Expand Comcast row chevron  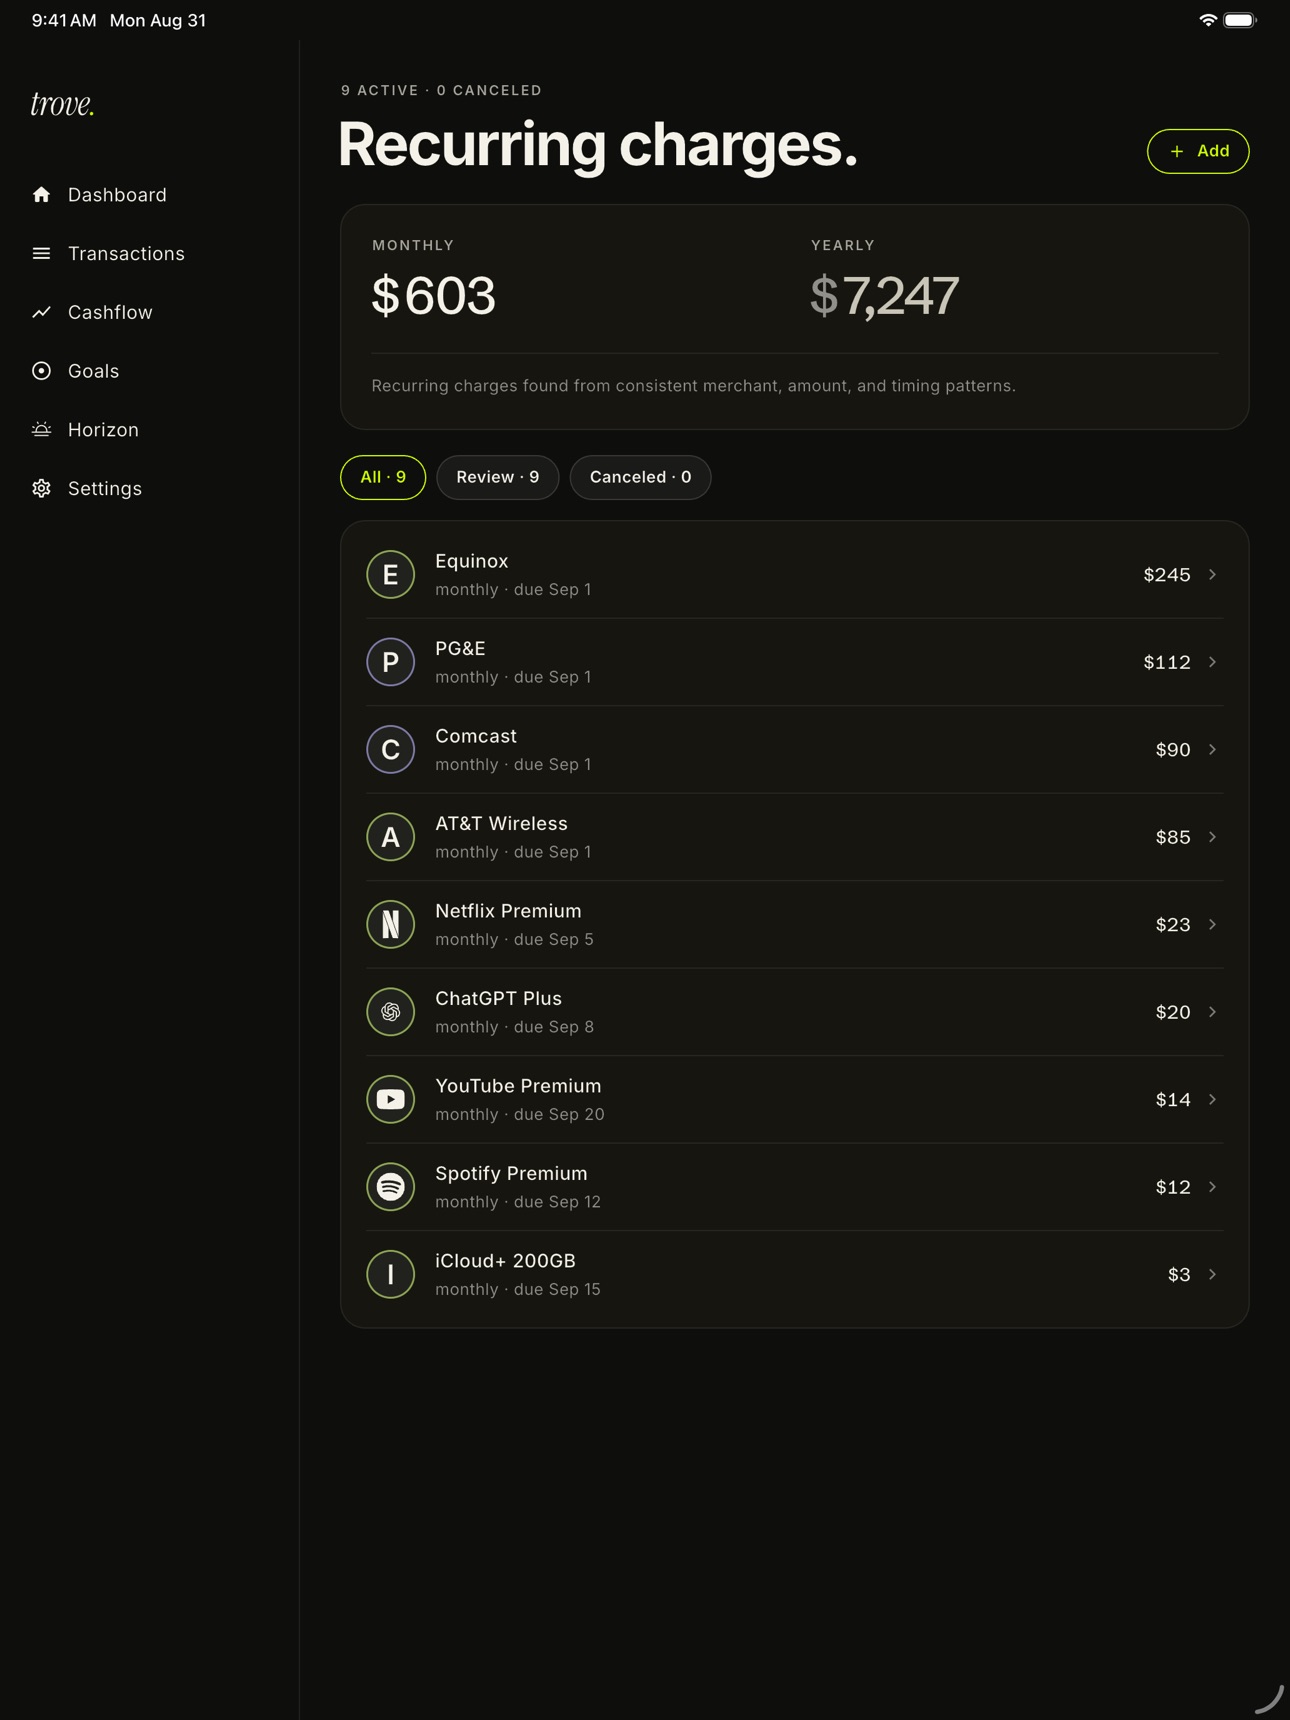tap(1212, 750)
